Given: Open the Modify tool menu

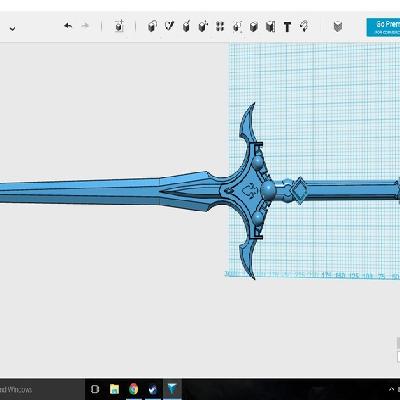Looking at the screenshot, I should [203, 26].
